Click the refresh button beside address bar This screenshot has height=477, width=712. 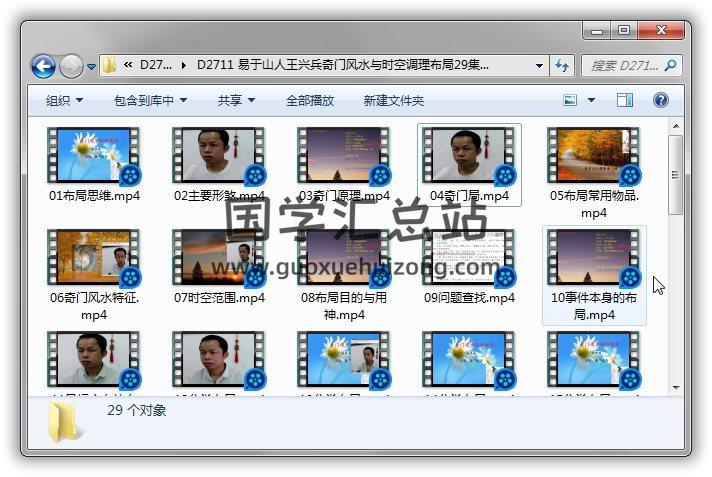pyautogui.click(x=562, y=66)
